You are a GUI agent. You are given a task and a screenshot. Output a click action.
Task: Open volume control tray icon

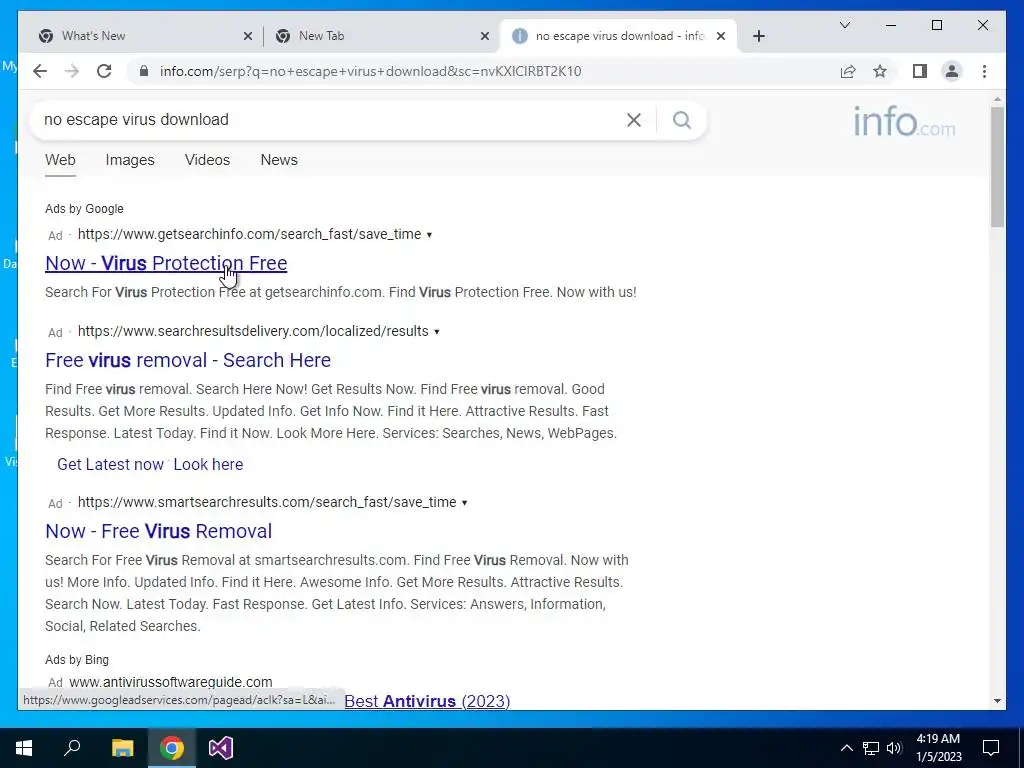[x=894, y=748]
